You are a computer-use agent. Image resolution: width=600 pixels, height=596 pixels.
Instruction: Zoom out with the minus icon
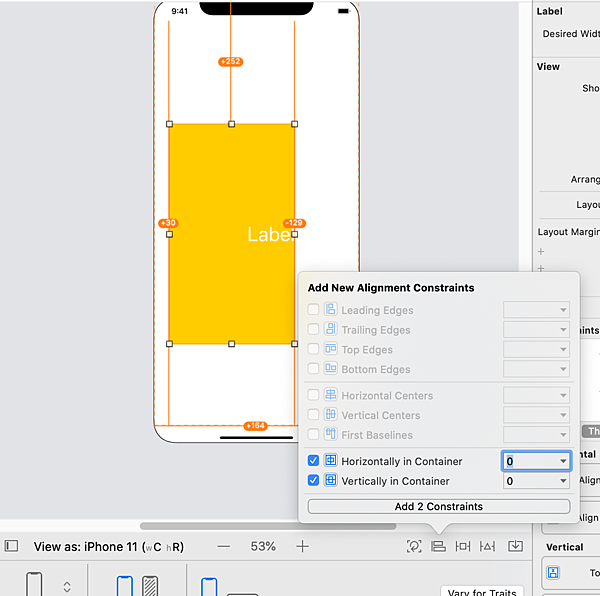(224, 546)
